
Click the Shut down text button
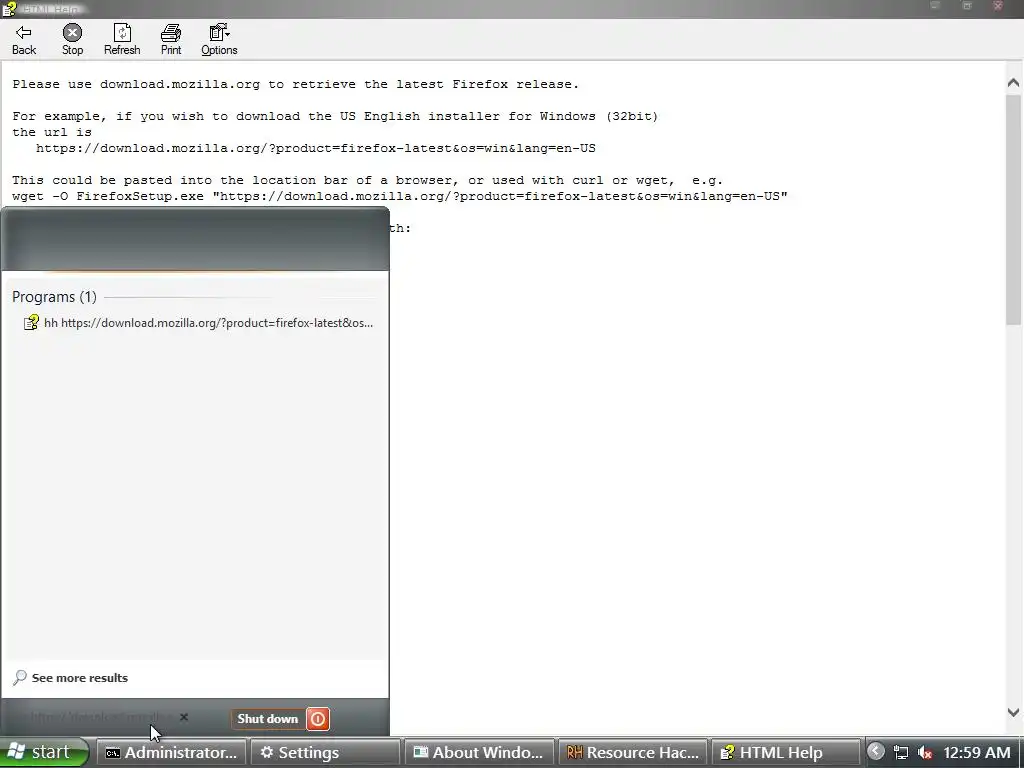[268, 719]
